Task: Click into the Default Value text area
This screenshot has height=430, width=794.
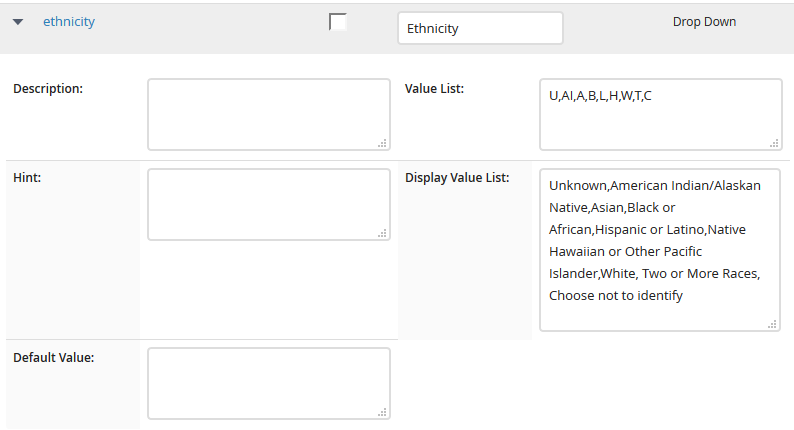Action: point(269,383)
